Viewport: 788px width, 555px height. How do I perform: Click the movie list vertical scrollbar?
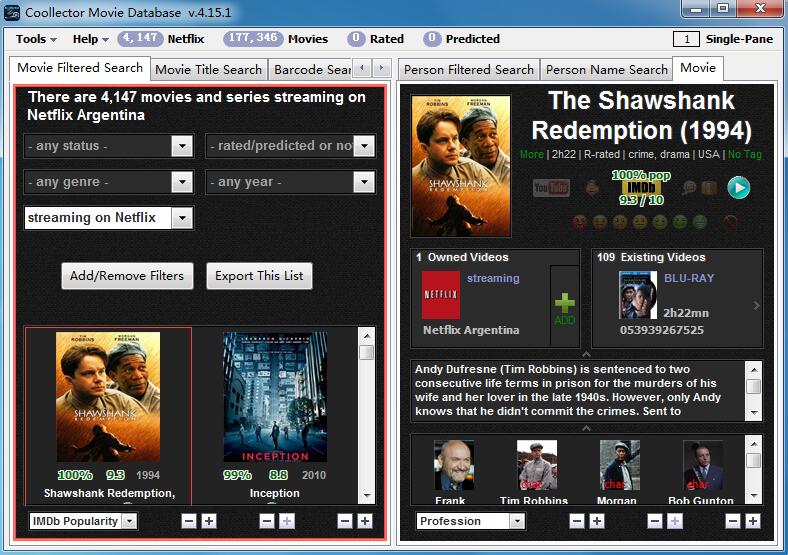366,420
